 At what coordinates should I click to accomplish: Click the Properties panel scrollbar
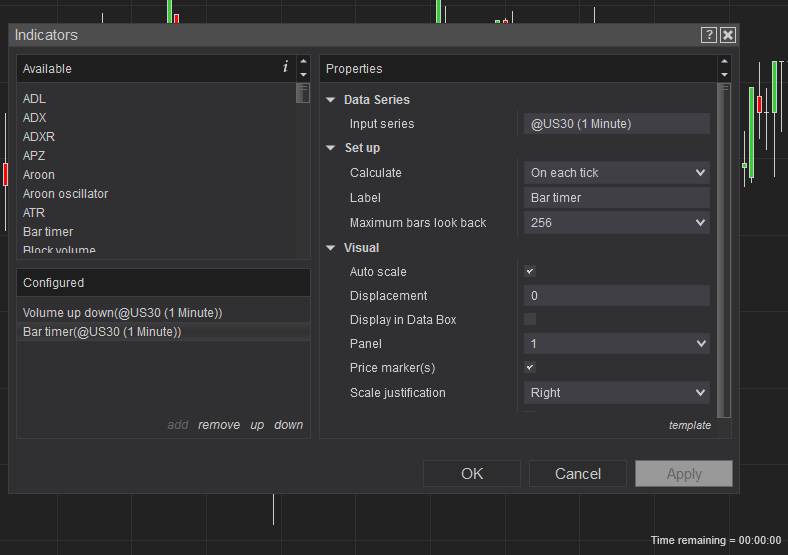pos(724,250)
